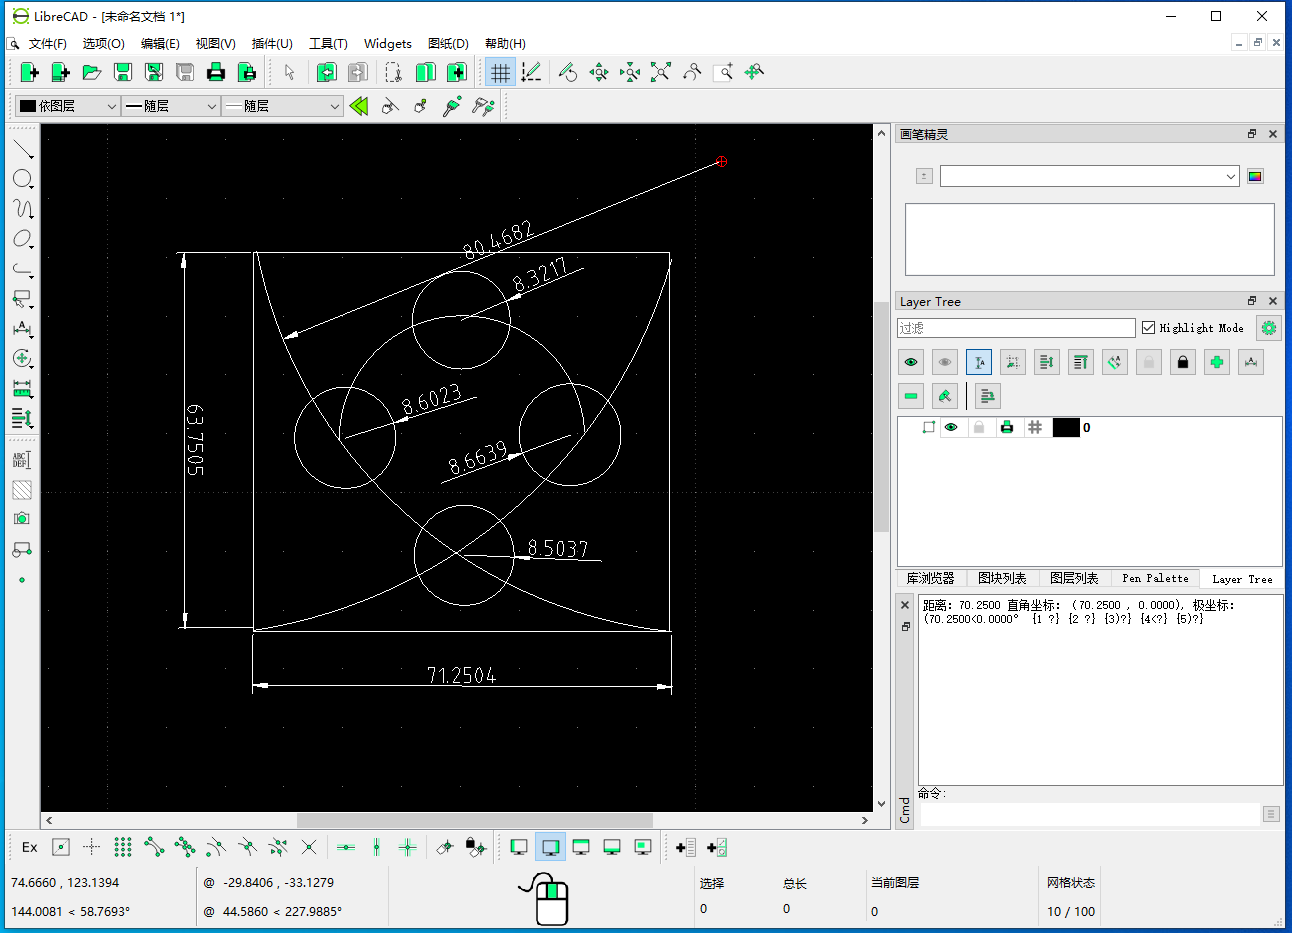Select the Circle tool

(x=23, y=178)
